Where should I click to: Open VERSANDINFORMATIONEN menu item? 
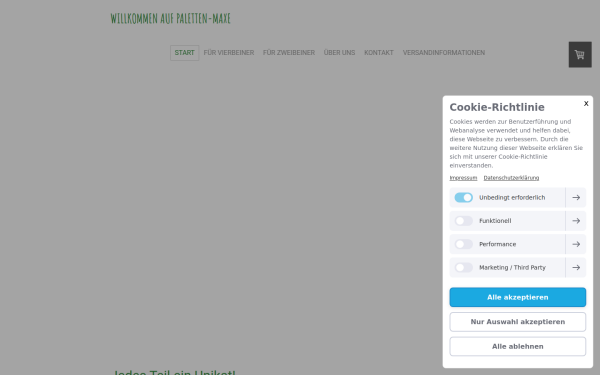pos(444,53)
